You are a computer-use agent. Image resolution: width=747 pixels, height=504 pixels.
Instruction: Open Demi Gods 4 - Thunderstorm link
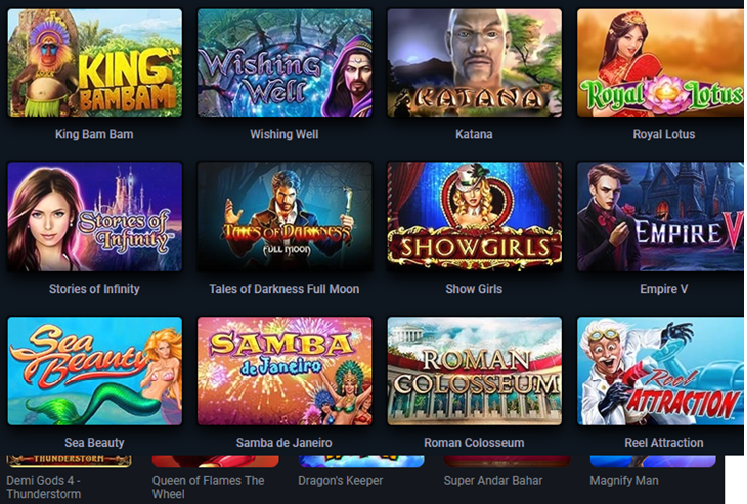point(44,487)
